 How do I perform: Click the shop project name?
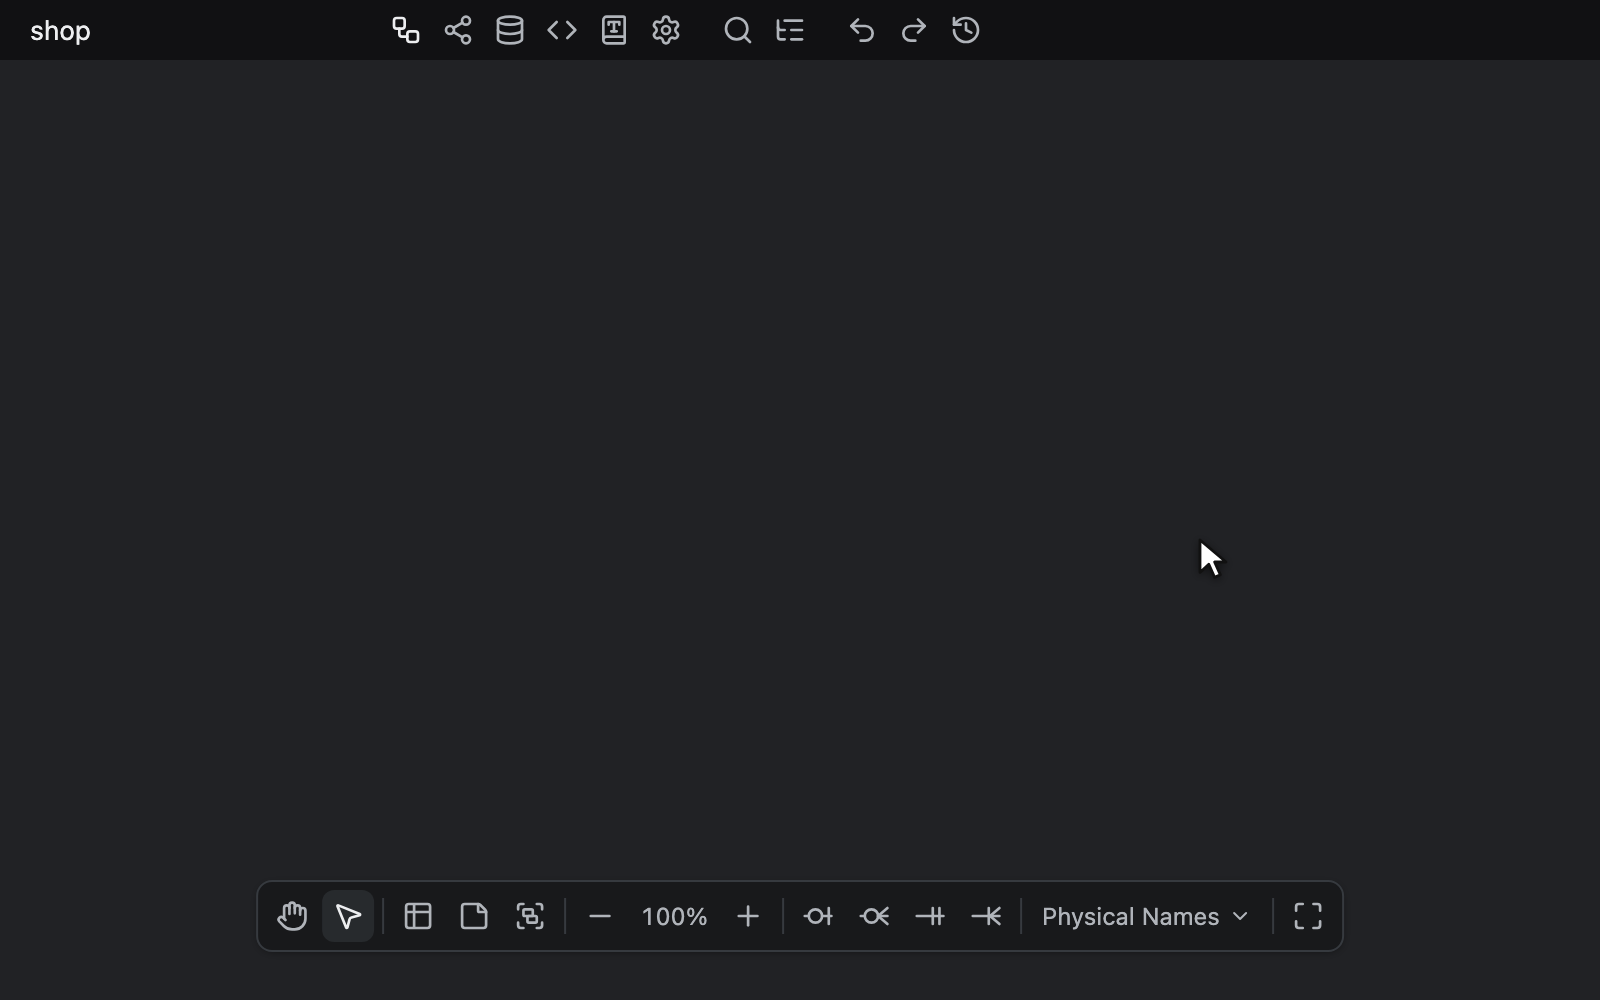point(60,31)
